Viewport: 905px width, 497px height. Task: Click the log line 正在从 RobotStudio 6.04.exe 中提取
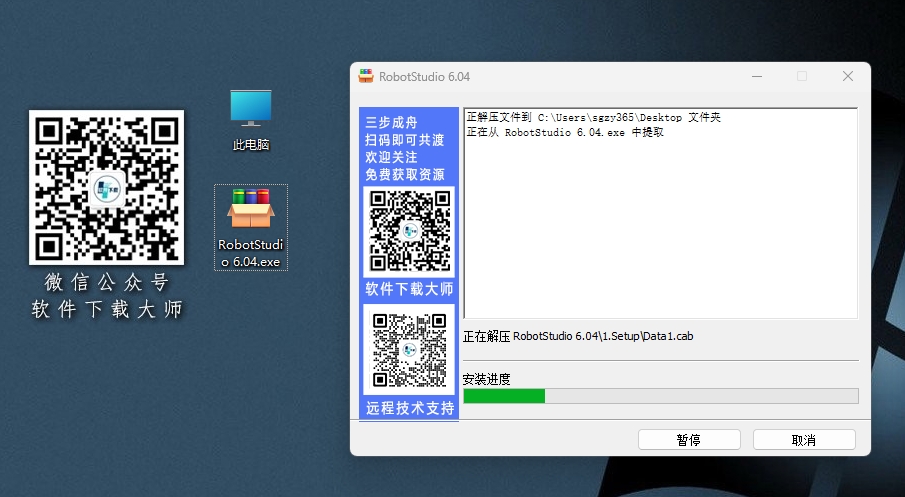566,132
